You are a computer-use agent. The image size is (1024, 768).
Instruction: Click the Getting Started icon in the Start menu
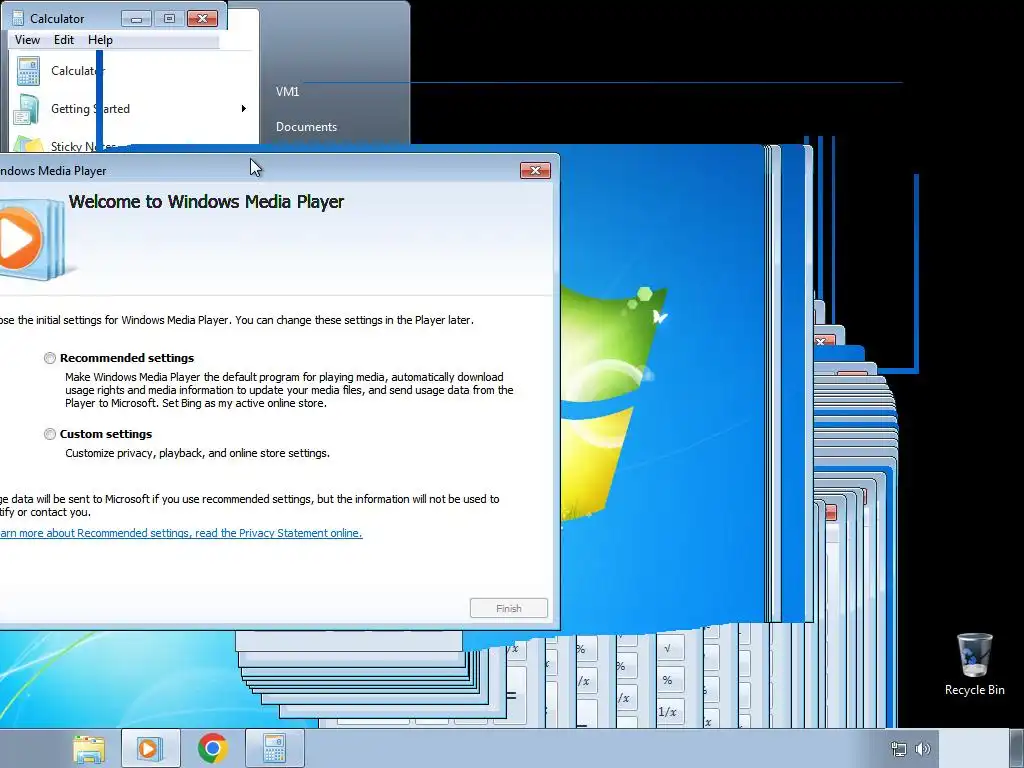[26, 109]
